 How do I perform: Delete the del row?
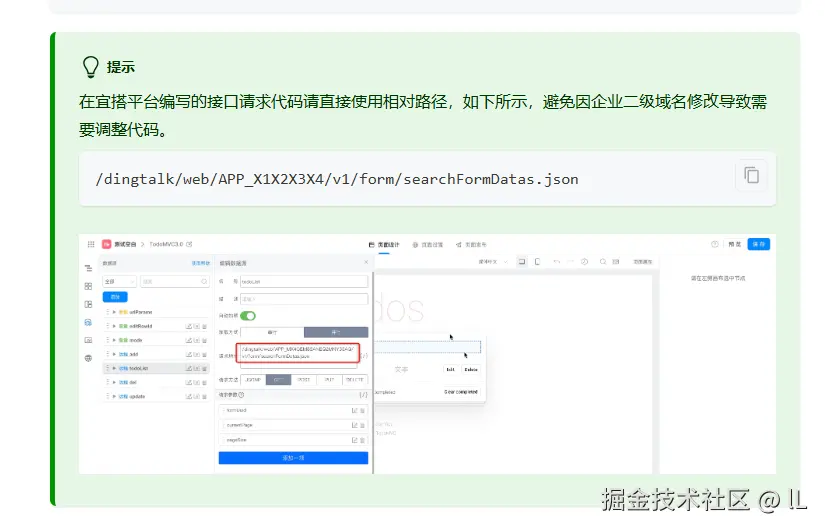tap(205, 383)
